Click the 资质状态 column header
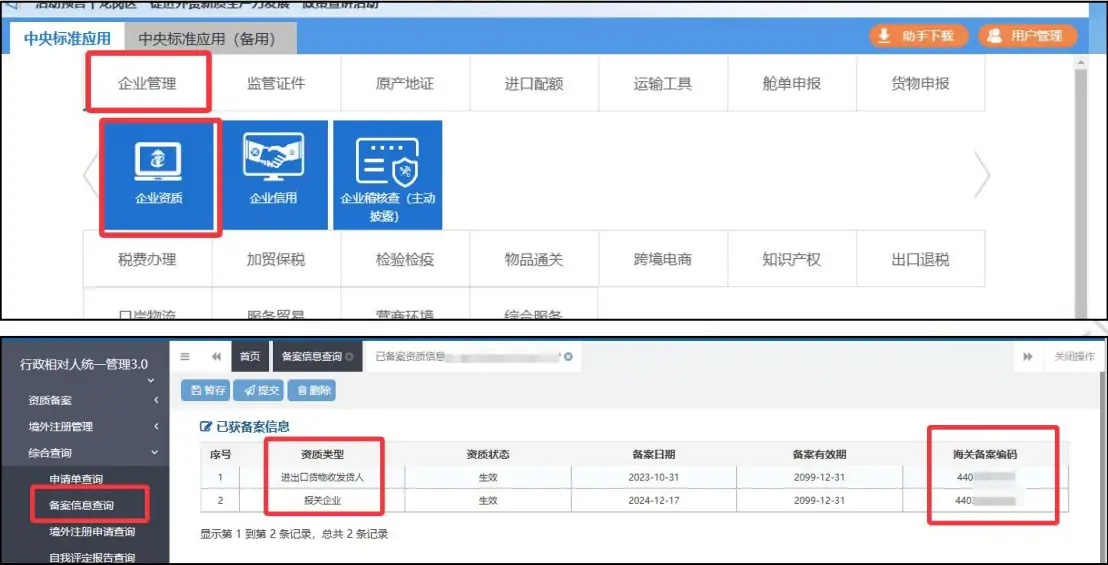The image size is (1108, 565). [x=488, y=454]
